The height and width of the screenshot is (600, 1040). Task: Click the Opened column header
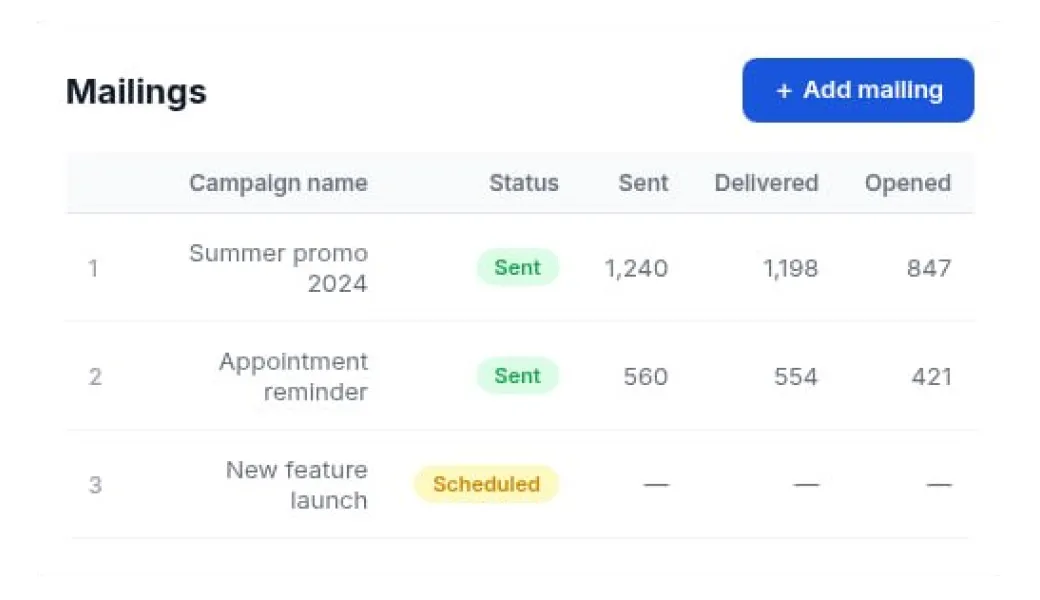click(907, 183)
